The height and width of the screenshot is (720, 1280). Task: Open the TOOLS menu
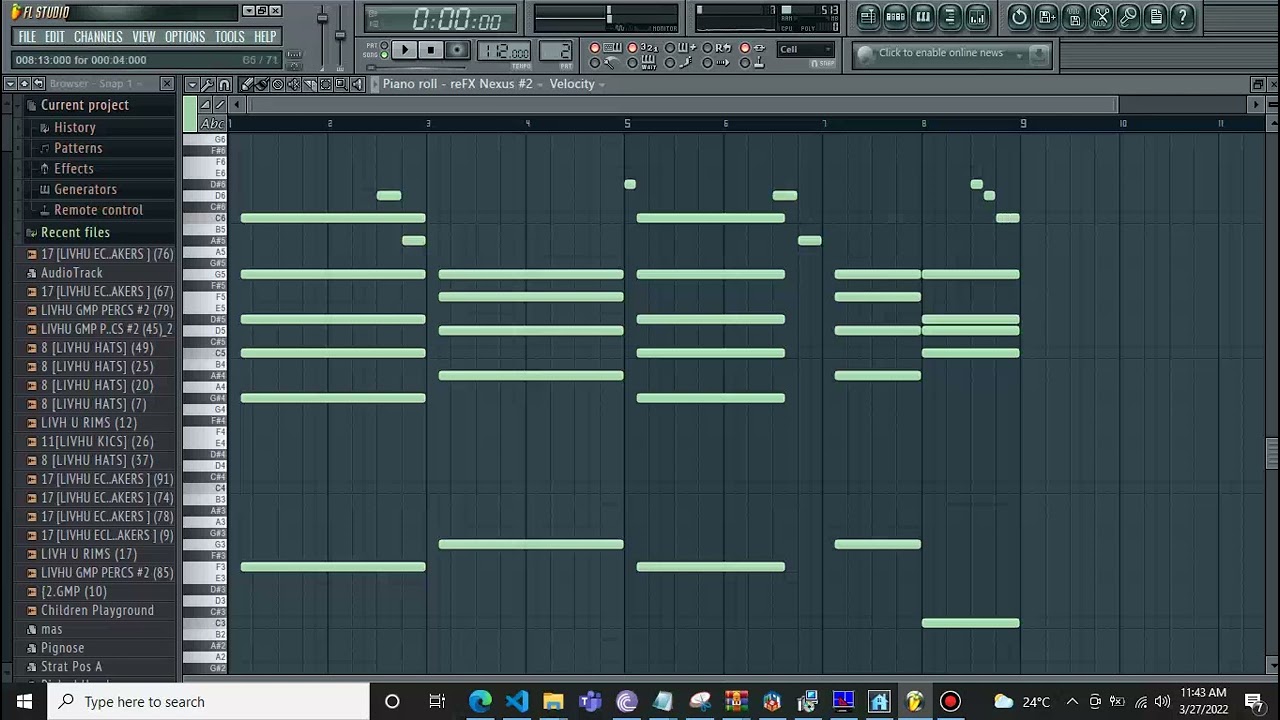[229, 37]
